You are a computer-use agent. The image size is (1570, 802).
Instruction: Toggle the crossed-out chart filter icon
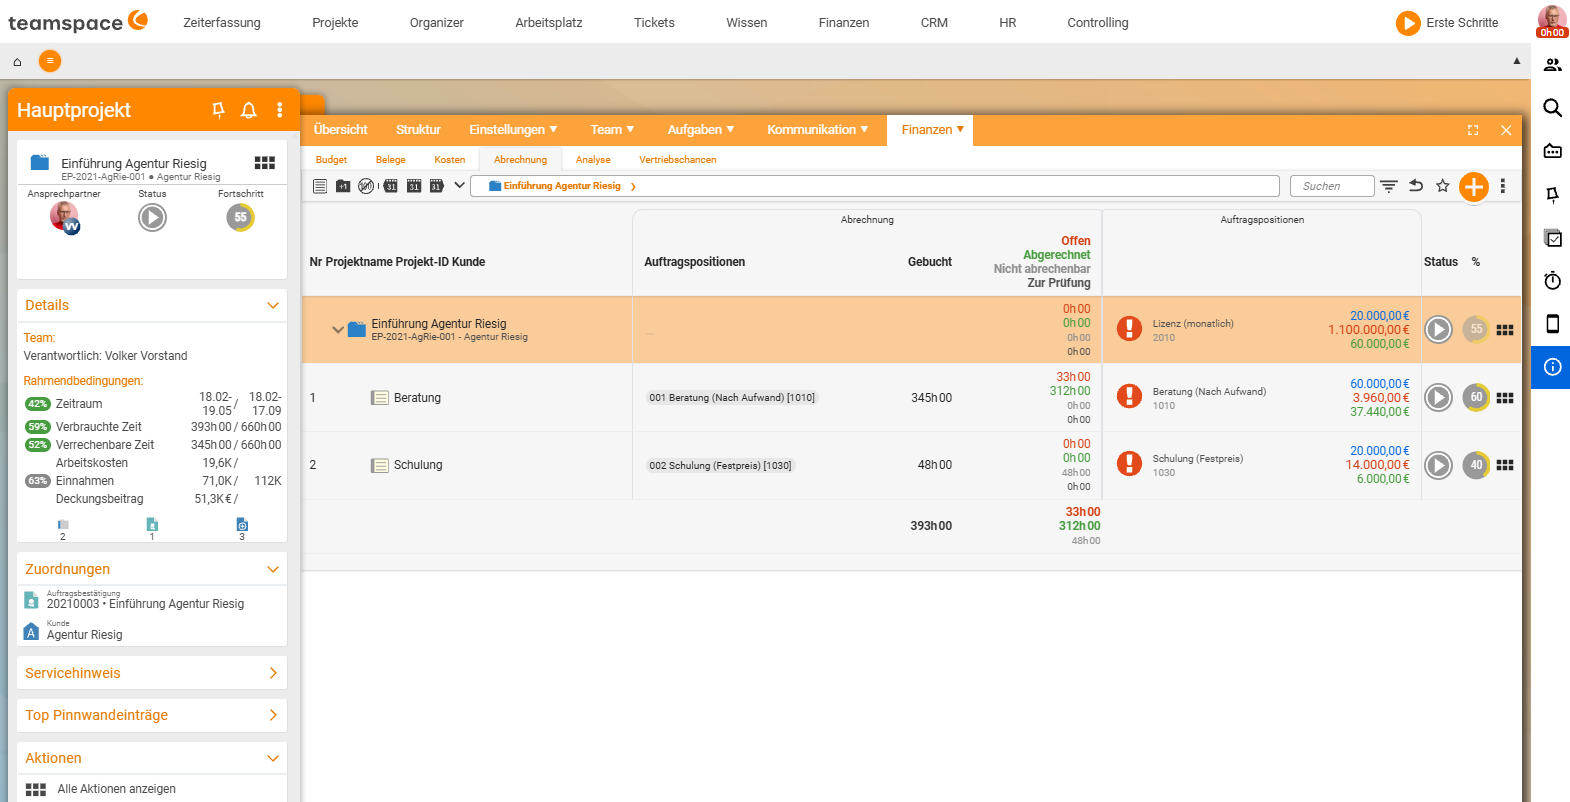366,186
